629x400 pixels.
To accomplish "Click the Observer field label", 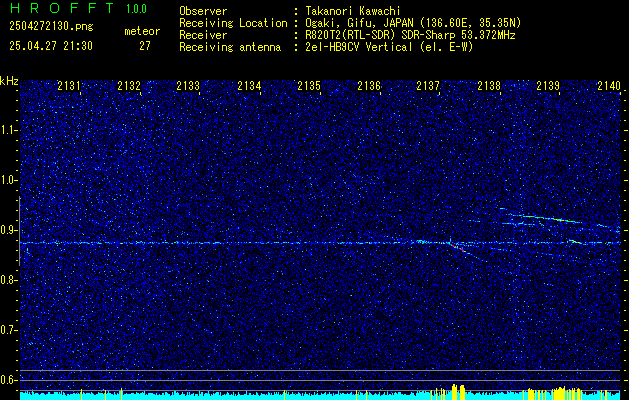I will 203,11.
